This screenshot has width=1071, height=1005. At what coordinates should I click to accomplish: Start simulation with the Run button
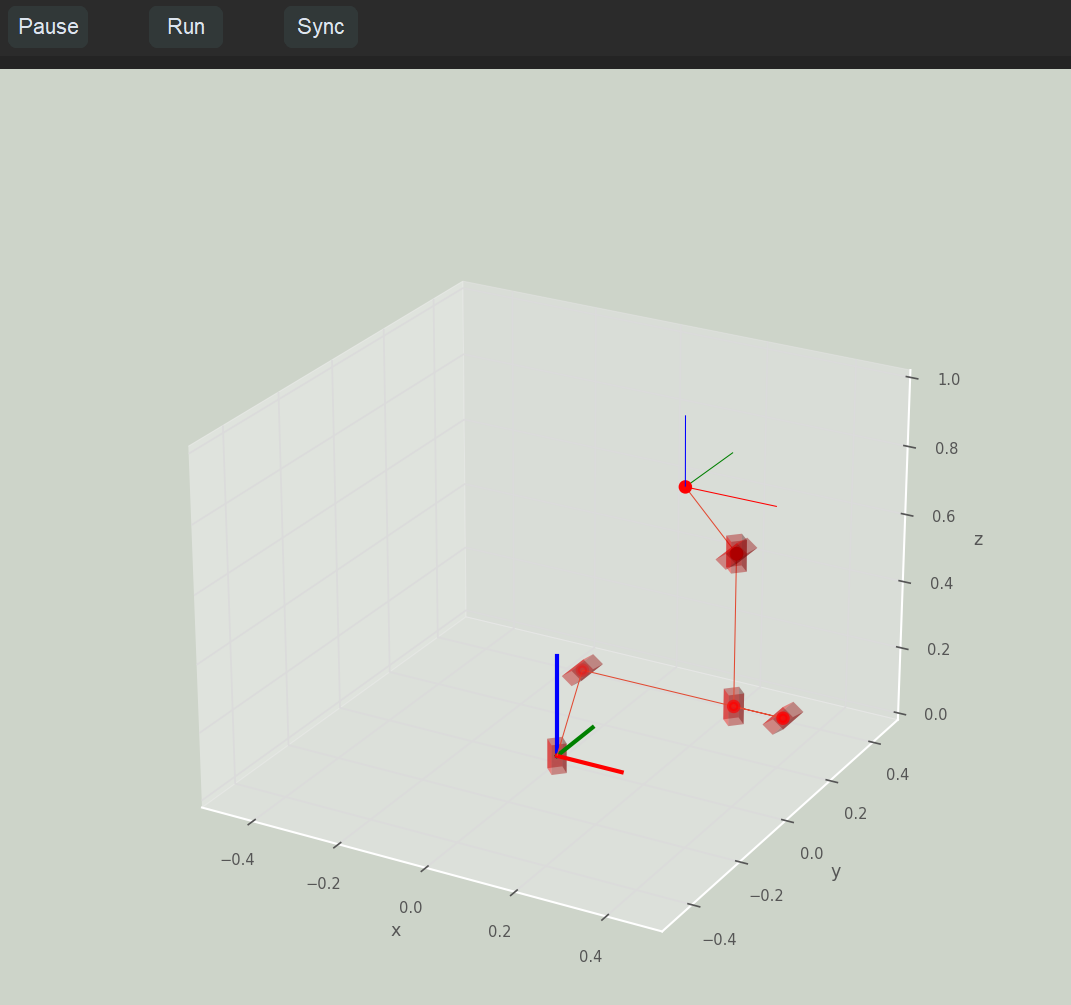pos(186,27)
